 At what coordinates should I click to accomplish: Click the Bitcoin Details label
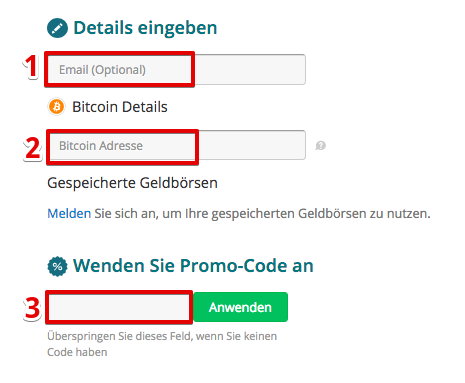120,107
